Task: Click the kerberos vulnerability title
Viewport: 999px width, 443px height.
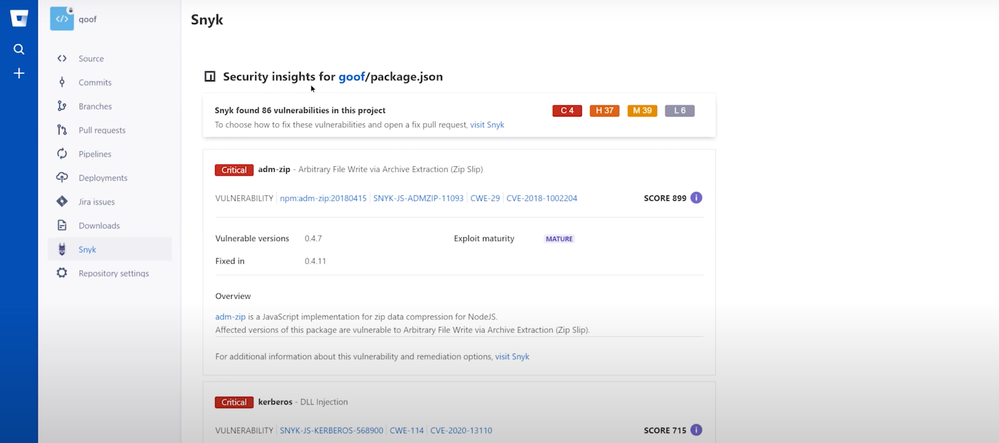Action: [x=275, y=402]
